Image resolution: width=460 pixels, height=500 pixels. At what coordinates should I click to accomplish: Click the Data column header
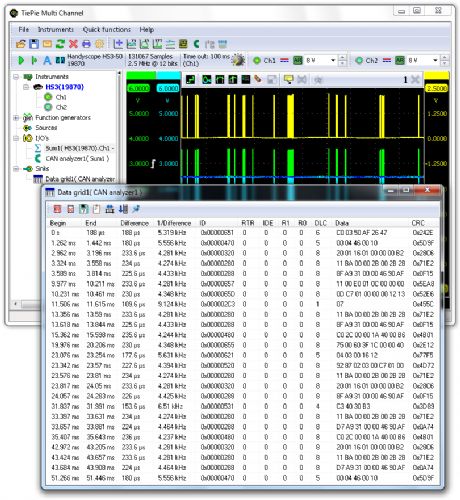point(342,223)
